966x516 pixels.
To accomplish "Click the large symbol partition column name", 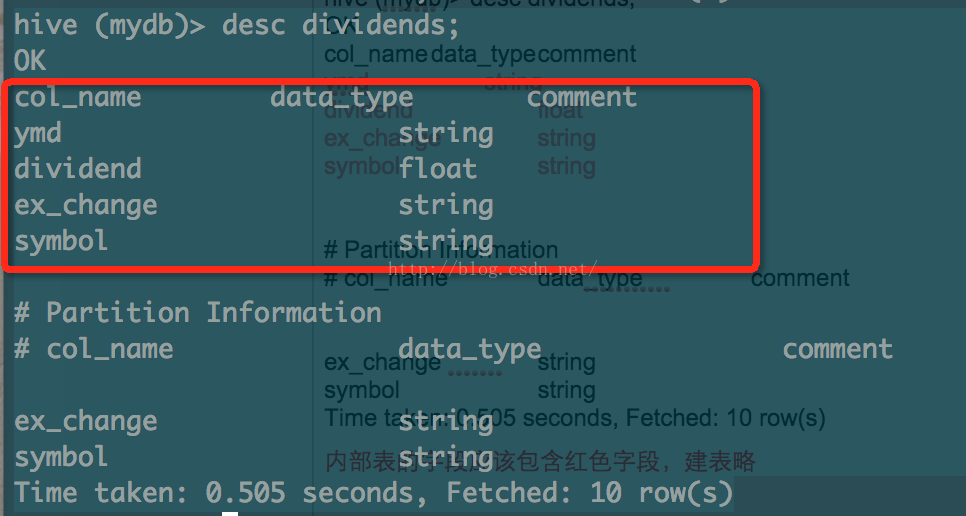I will [61, 457].
